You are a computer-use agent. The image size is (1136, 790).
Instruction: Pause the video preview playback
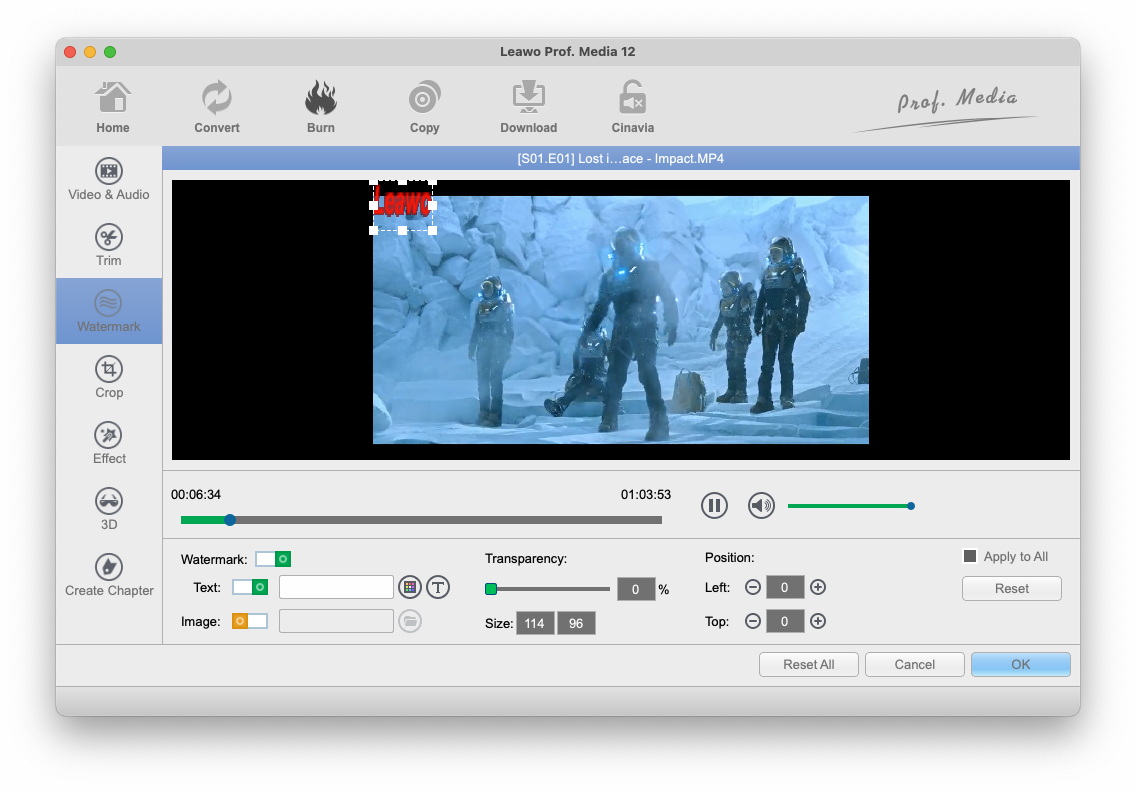[x=714, y=506]
